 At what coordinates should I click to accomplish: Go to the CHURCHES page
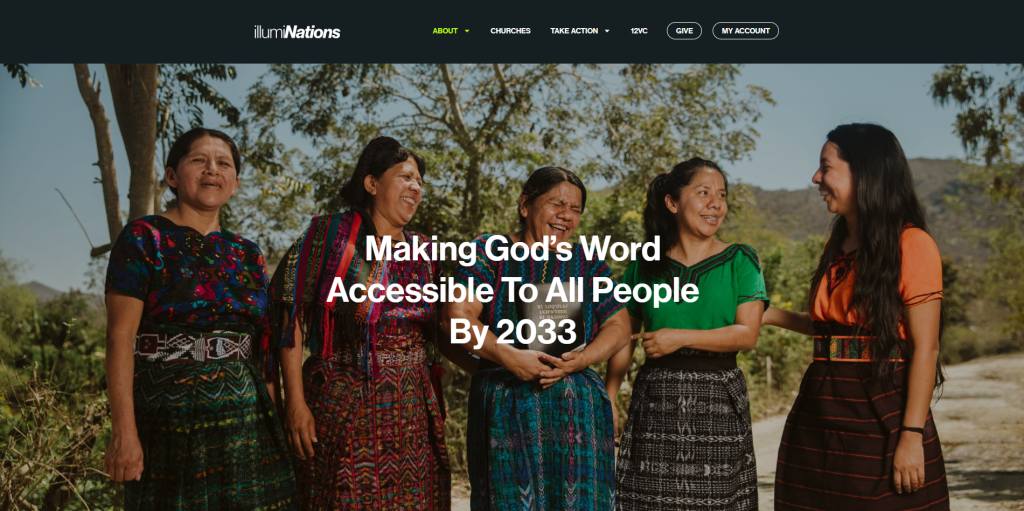pos(510,31)
